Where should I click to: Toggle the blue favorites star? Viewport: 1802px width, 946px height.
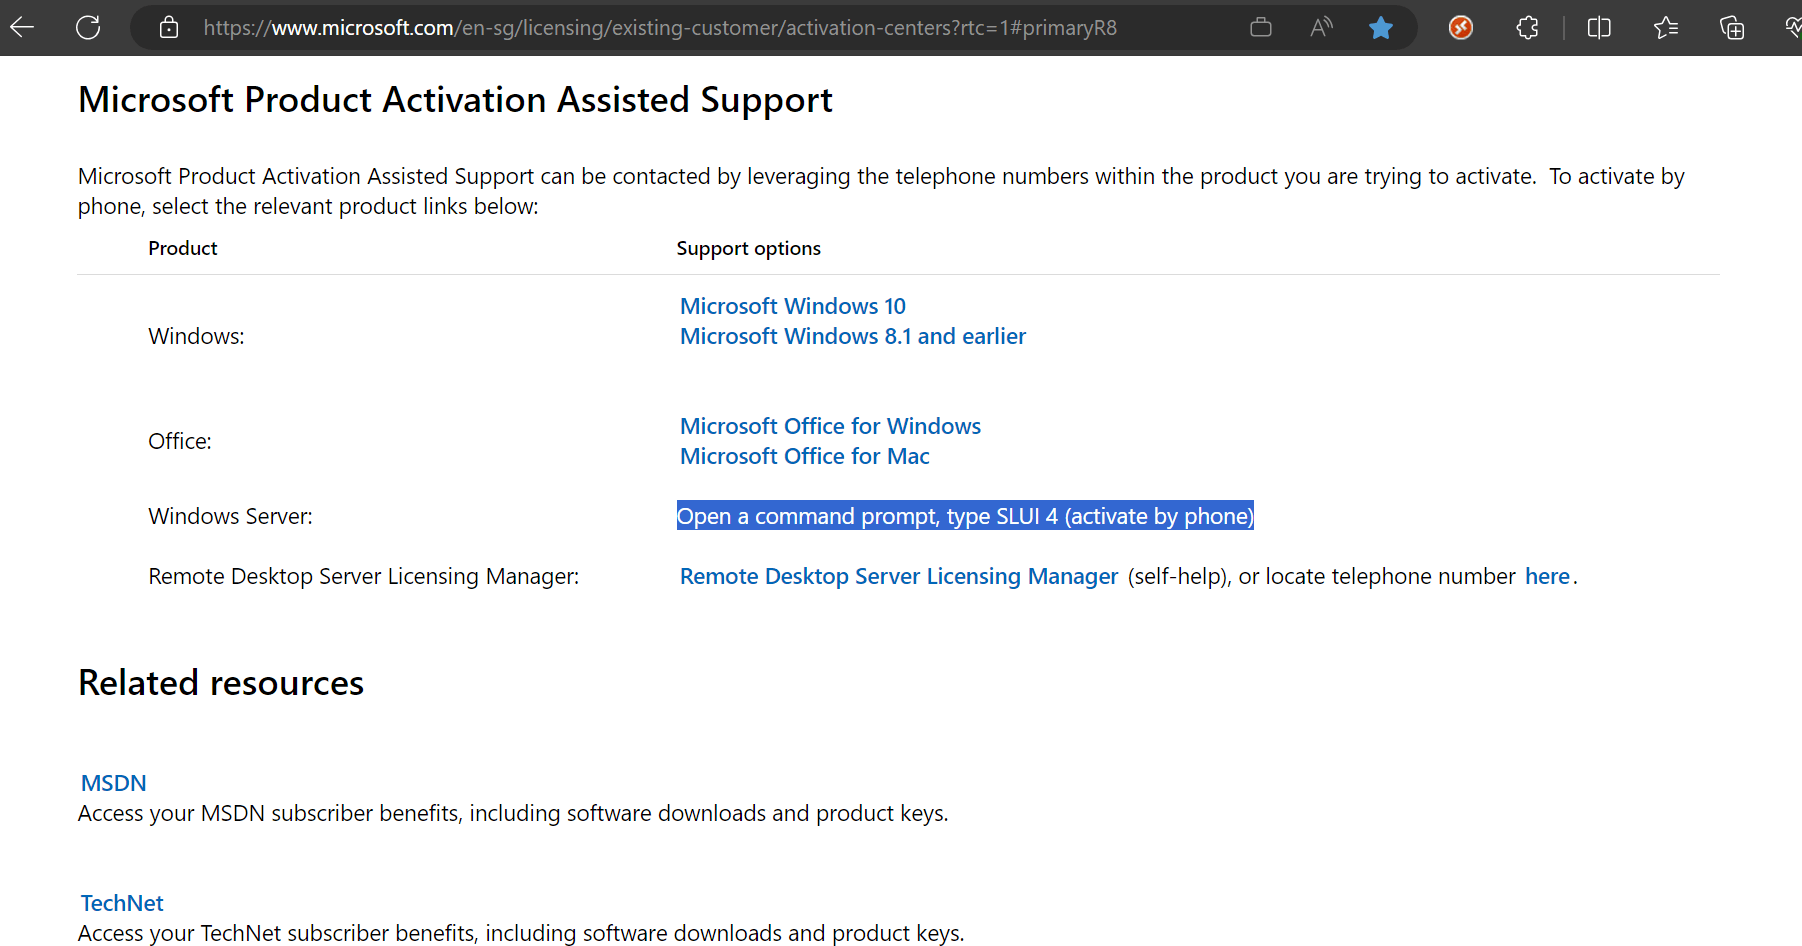coord(1381,28)
